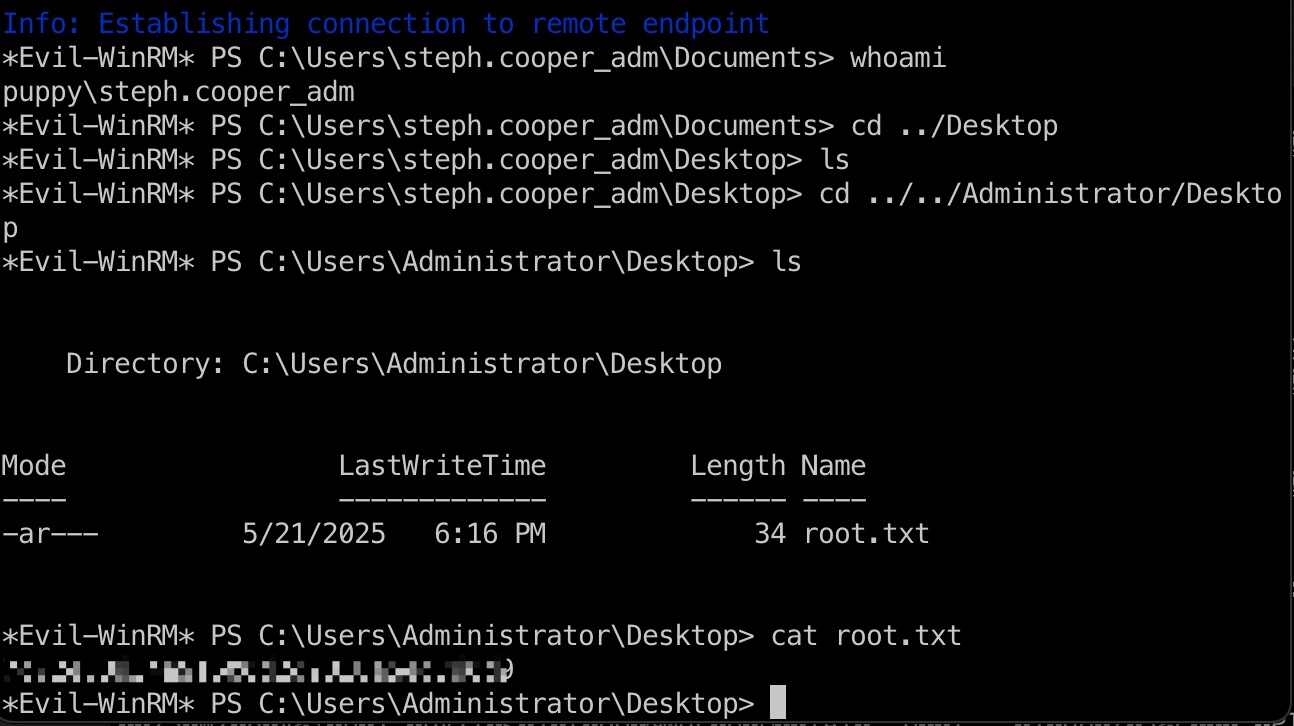Click the 'root.txt' file name in listing

[x=866, y=534]
